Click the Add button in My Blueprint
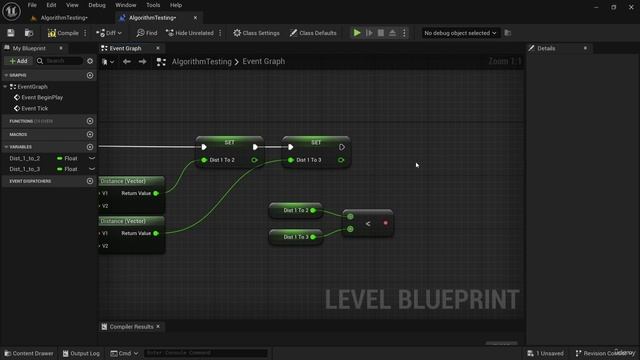The image size is (640, 360). coord(18,61)
